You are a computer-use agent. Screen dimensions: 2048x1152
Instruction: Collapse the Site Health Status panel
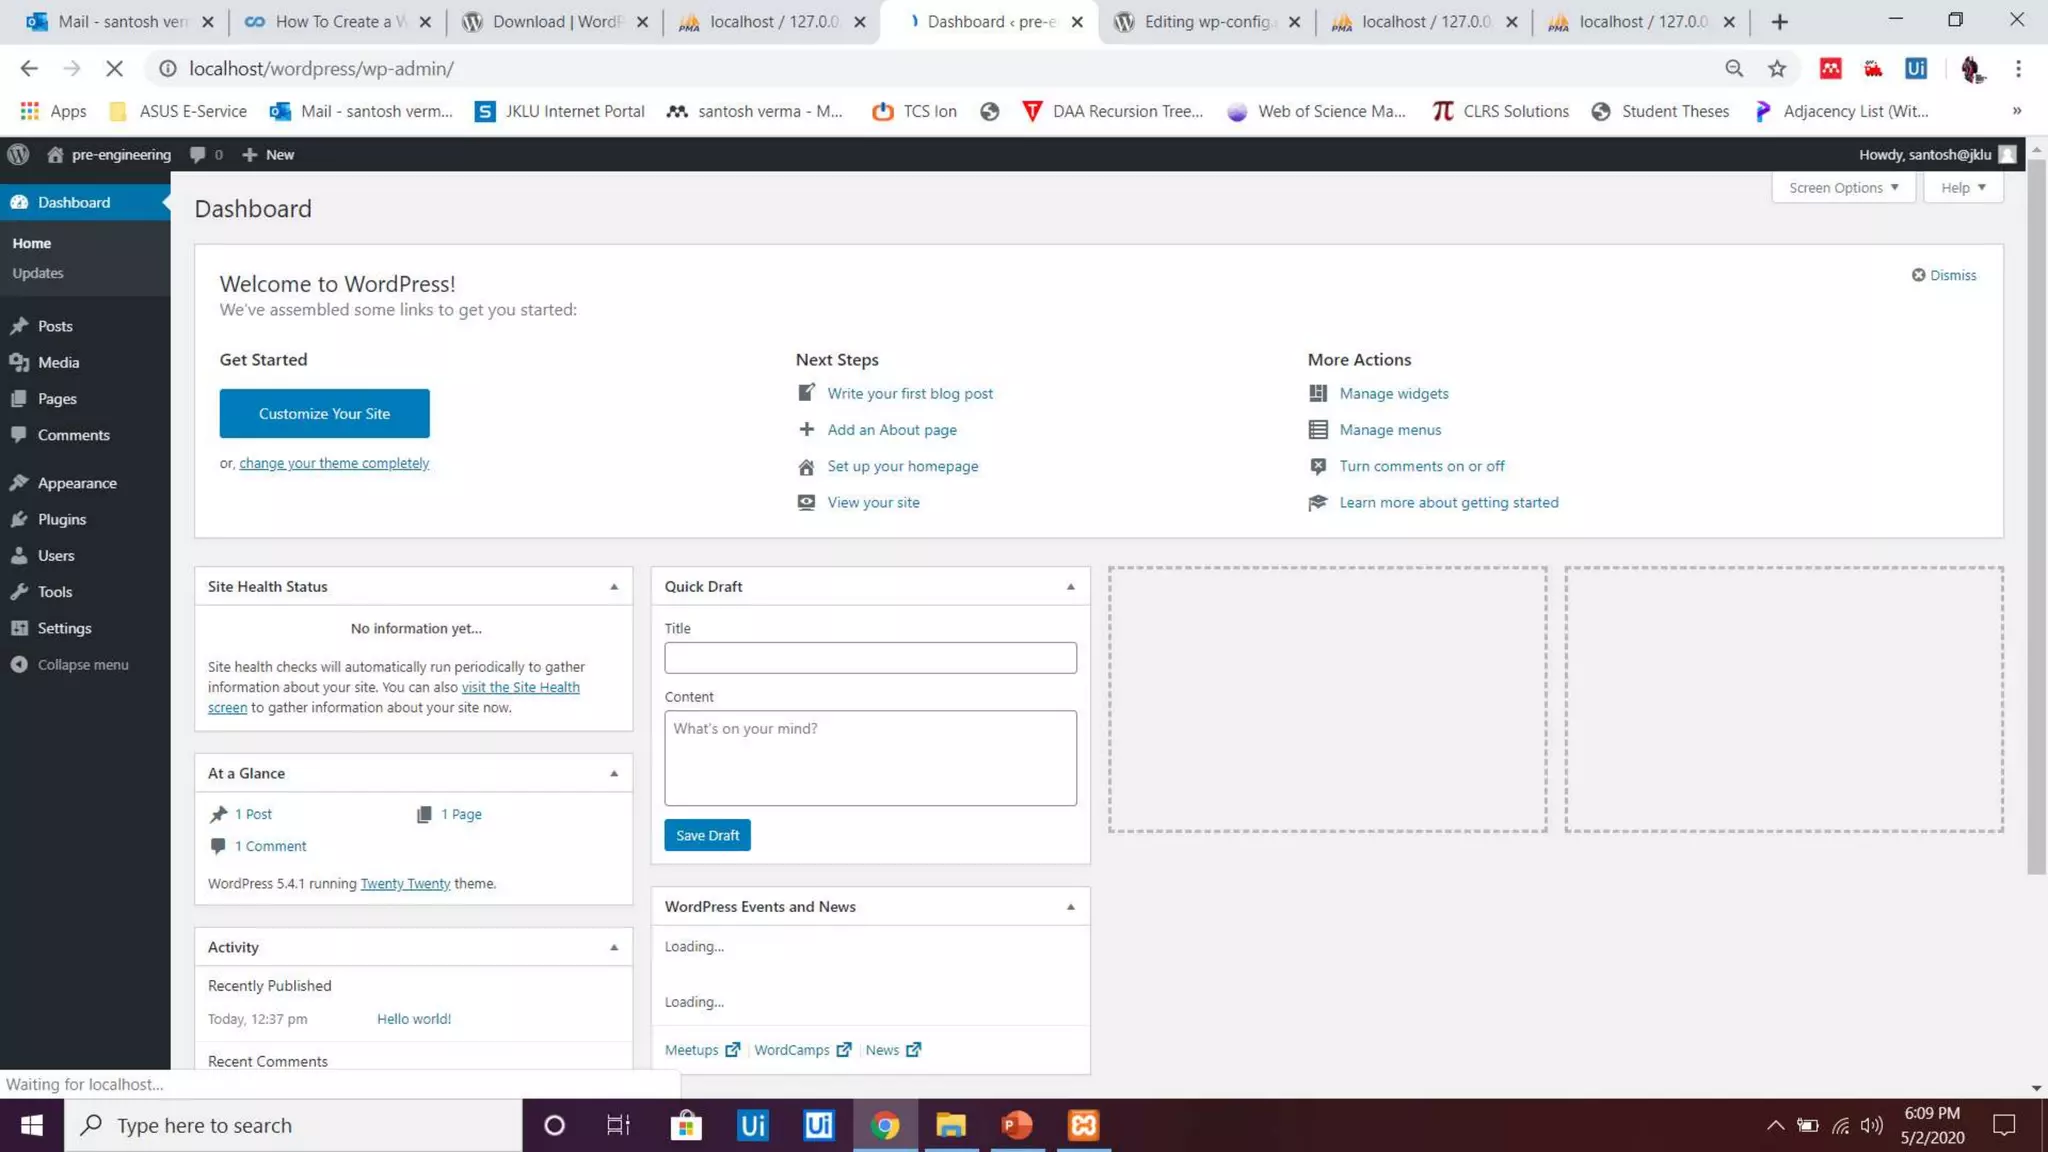(x=614, y=587)
